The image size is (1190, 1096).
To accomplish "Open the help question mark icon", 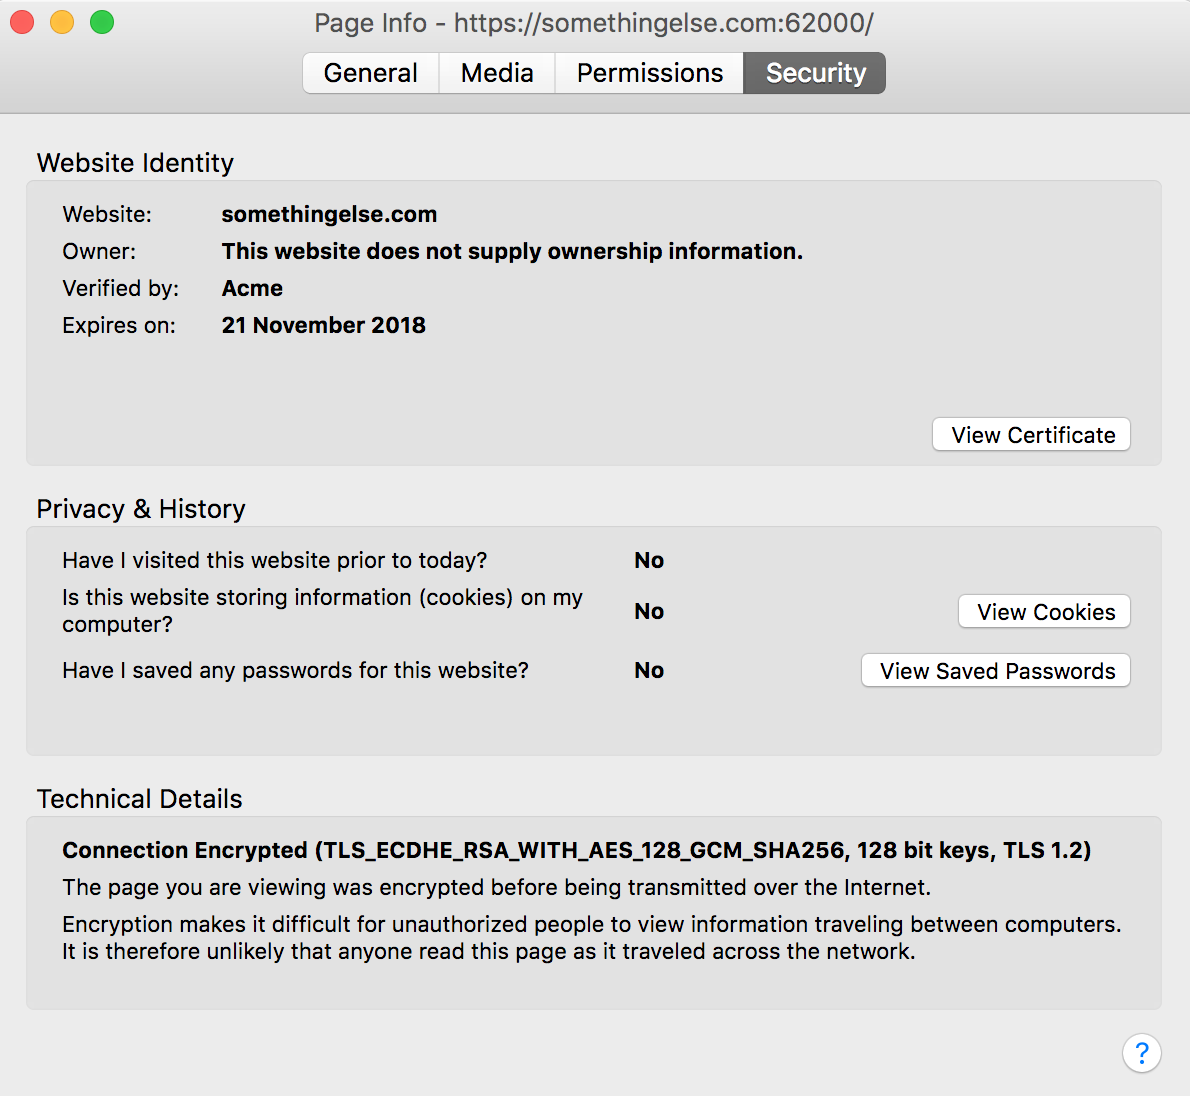I will point(1141,1053).
